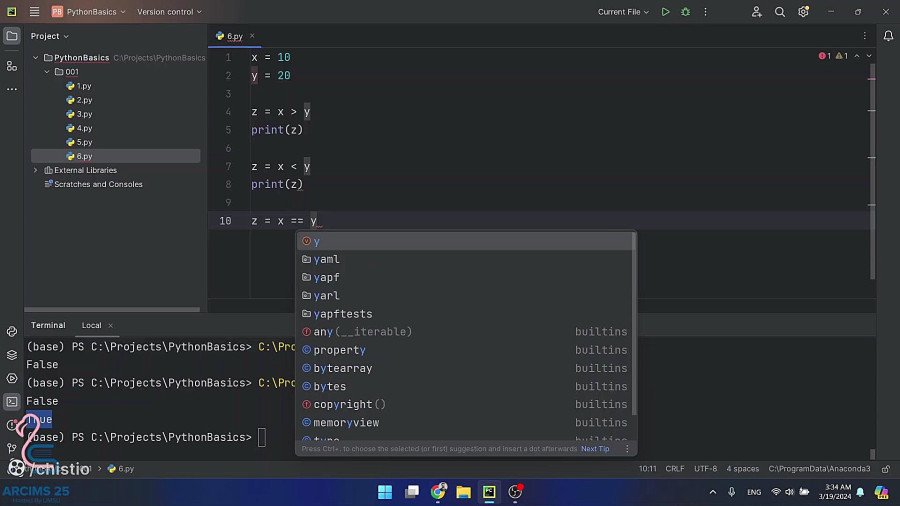Viewport: 900px width, 506px height.
Task: Toggle read-only lock in status bar
Action: coord(886,469)
